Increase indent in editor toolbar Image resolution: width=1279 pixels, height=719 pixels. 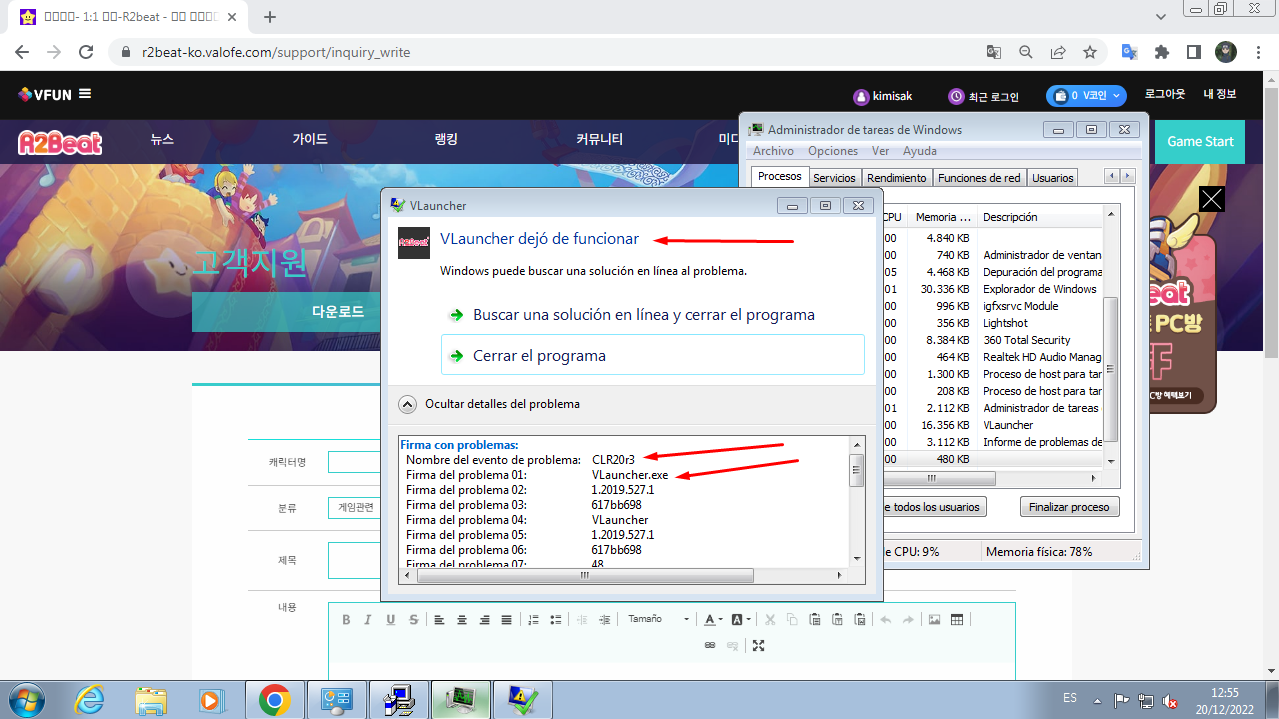(x=604, y=620)
